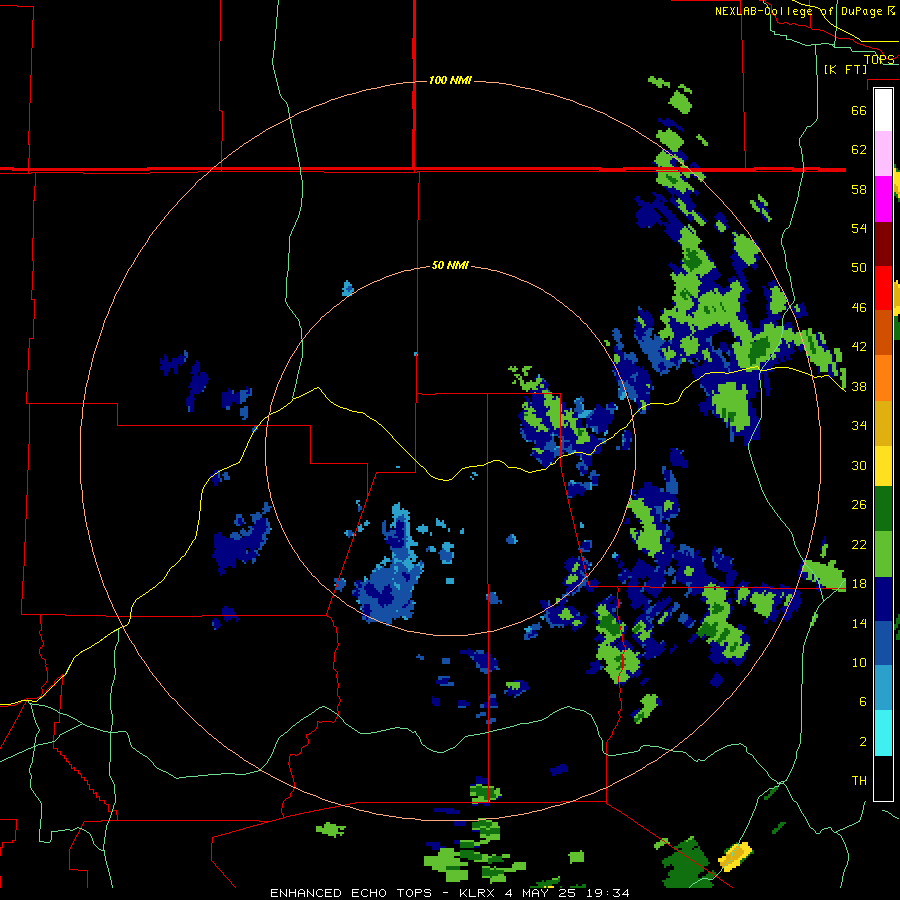
Task: Select the "54" scale label
Action: [859, 228]
